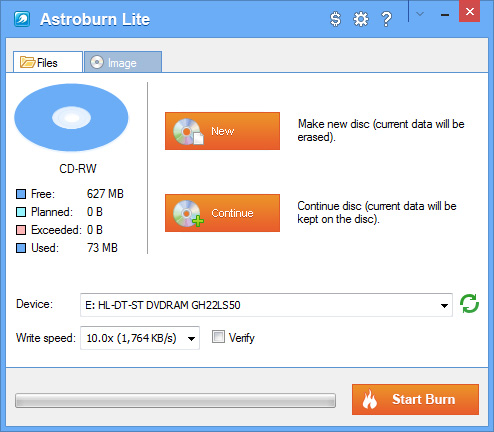
Task: Click the Write speed label
Action: click(x=46, y=338)
